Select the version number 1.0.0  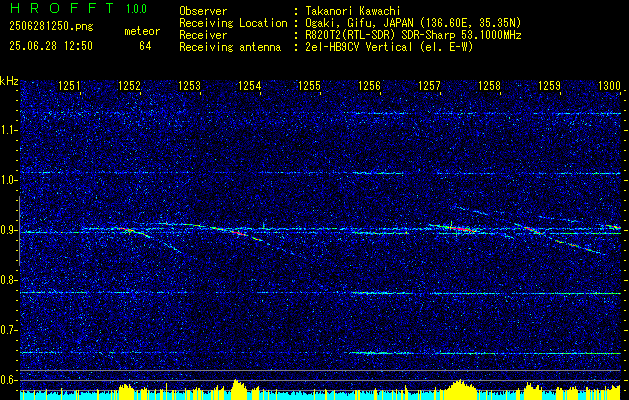[x=136, y=9]
